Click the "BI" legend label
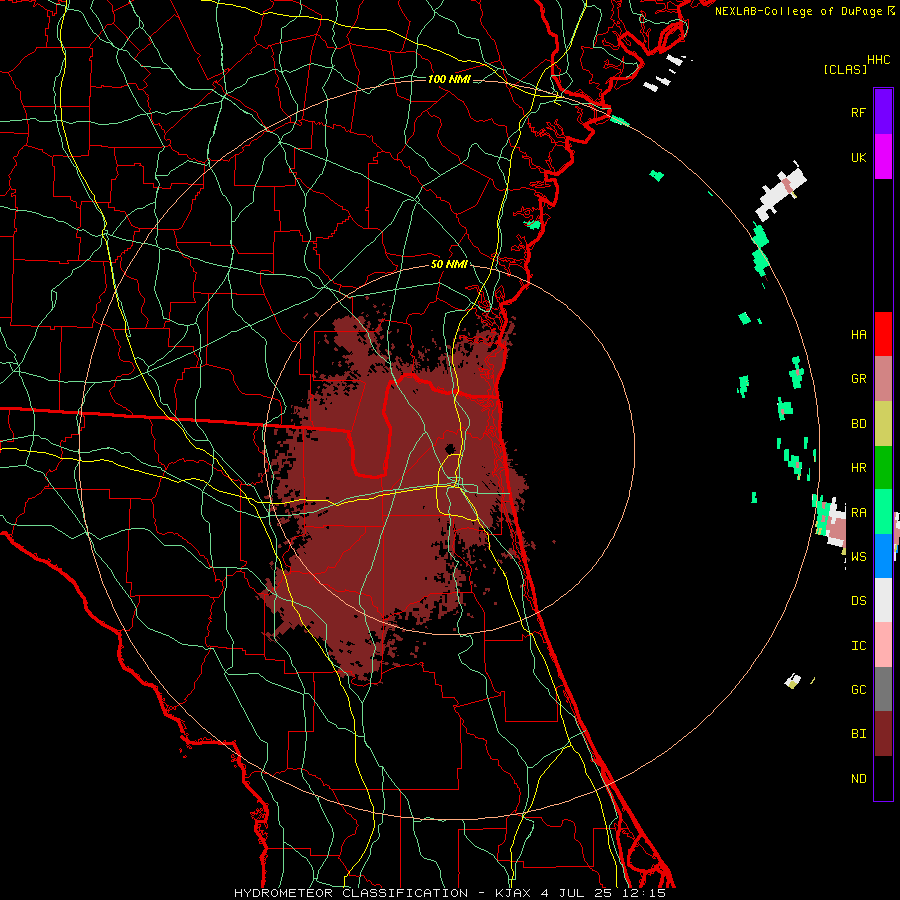The height and width of the screenshot is (900, 900). 858,734
